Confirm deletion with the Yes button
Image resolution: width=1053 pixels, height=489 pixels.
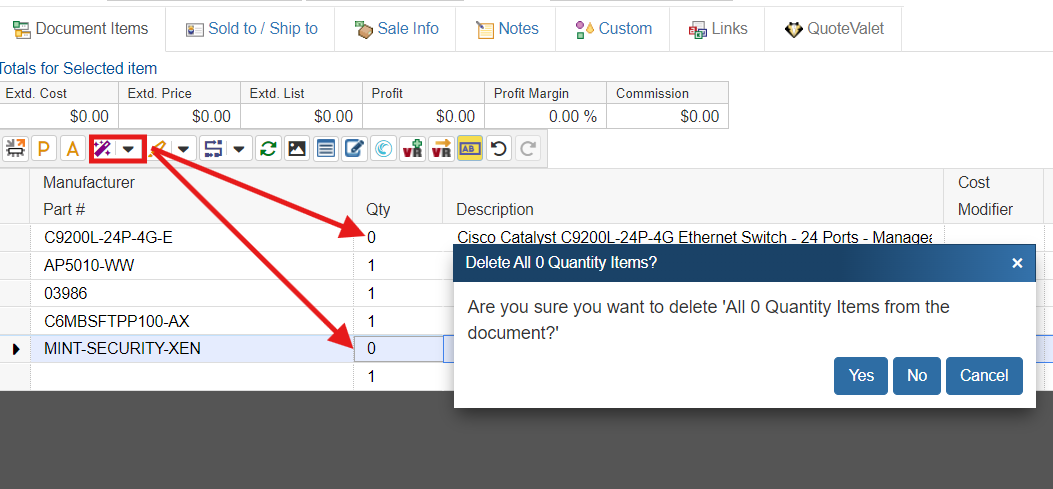[861, 376]
